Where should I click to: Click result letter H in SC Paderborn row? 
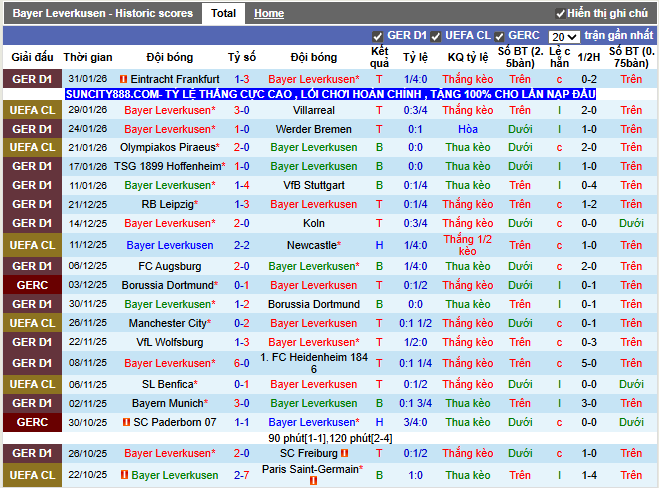[x=379, y=422]
